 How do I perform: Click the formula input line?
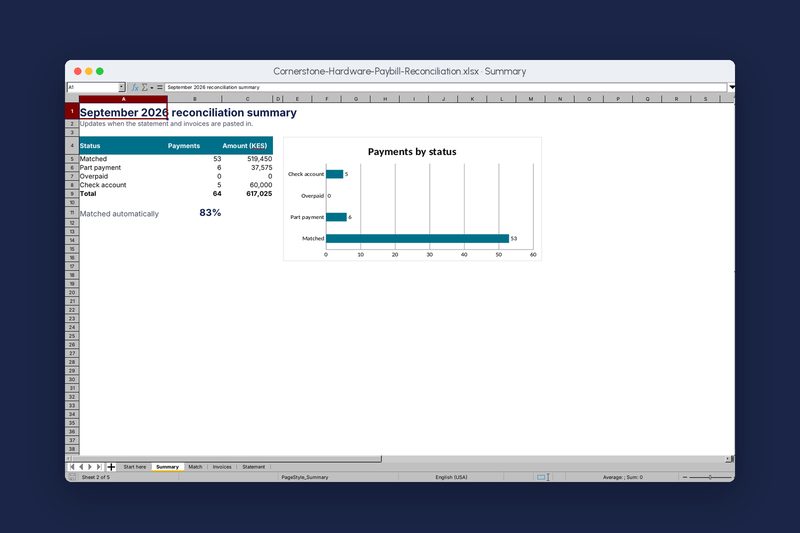446,87
